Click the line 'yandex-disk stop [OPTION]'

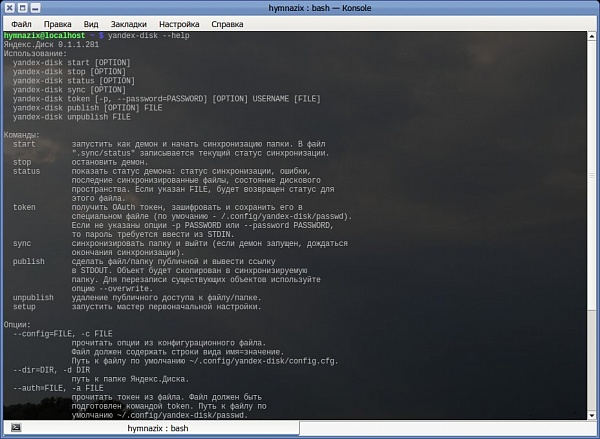[x=69, y=72]
